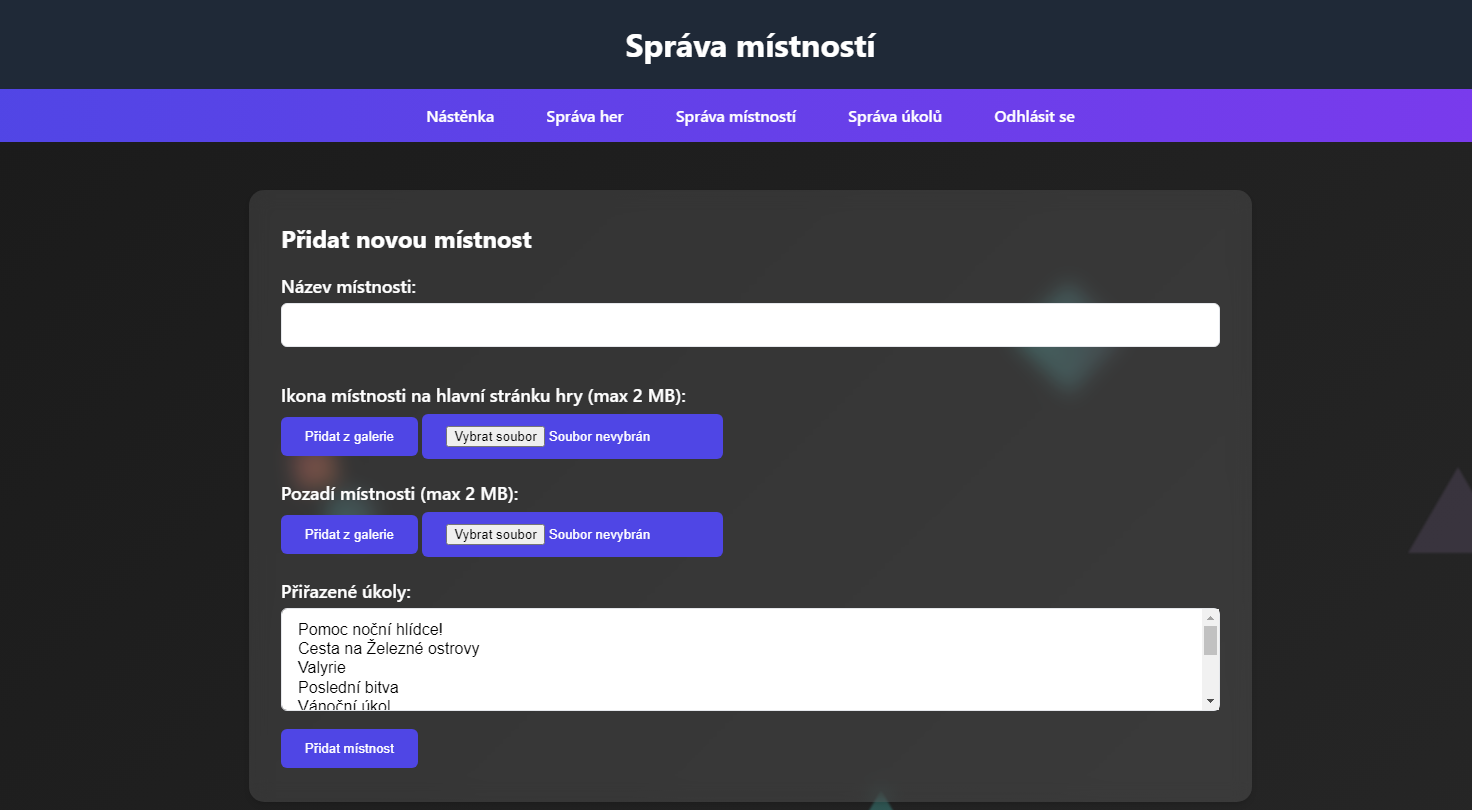The height and width of the screenshot is (810, 1472).
Task: Open the Nástěnka page from the navigation bar
Action: click(458, 116)
